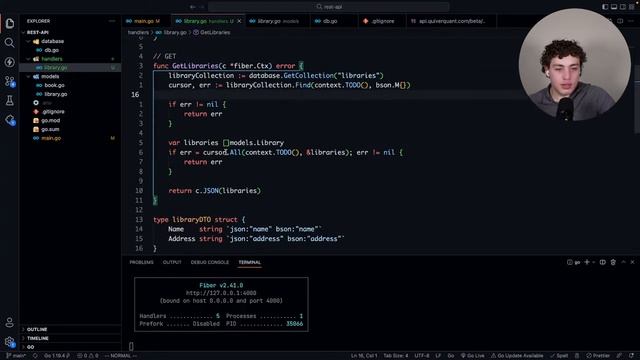640x360 pixels.
Task: Open main.go file in explorer
Action: point(70,138)
